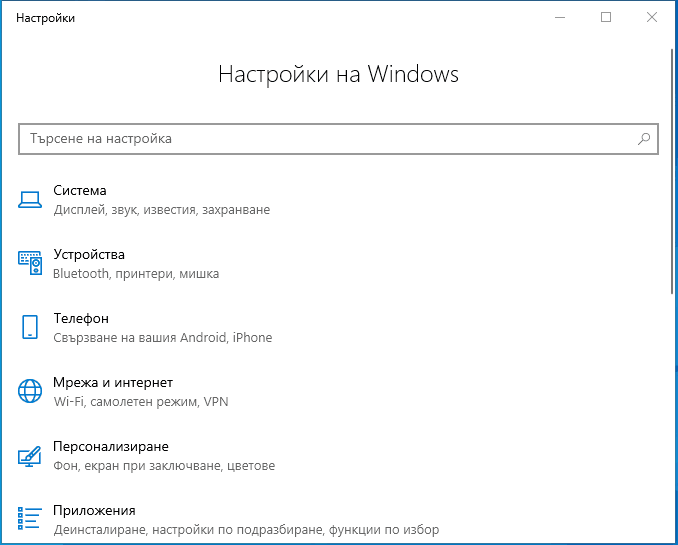
Task: Click the Устройства keyboard and speaker icon
Action: pos(30,263)
